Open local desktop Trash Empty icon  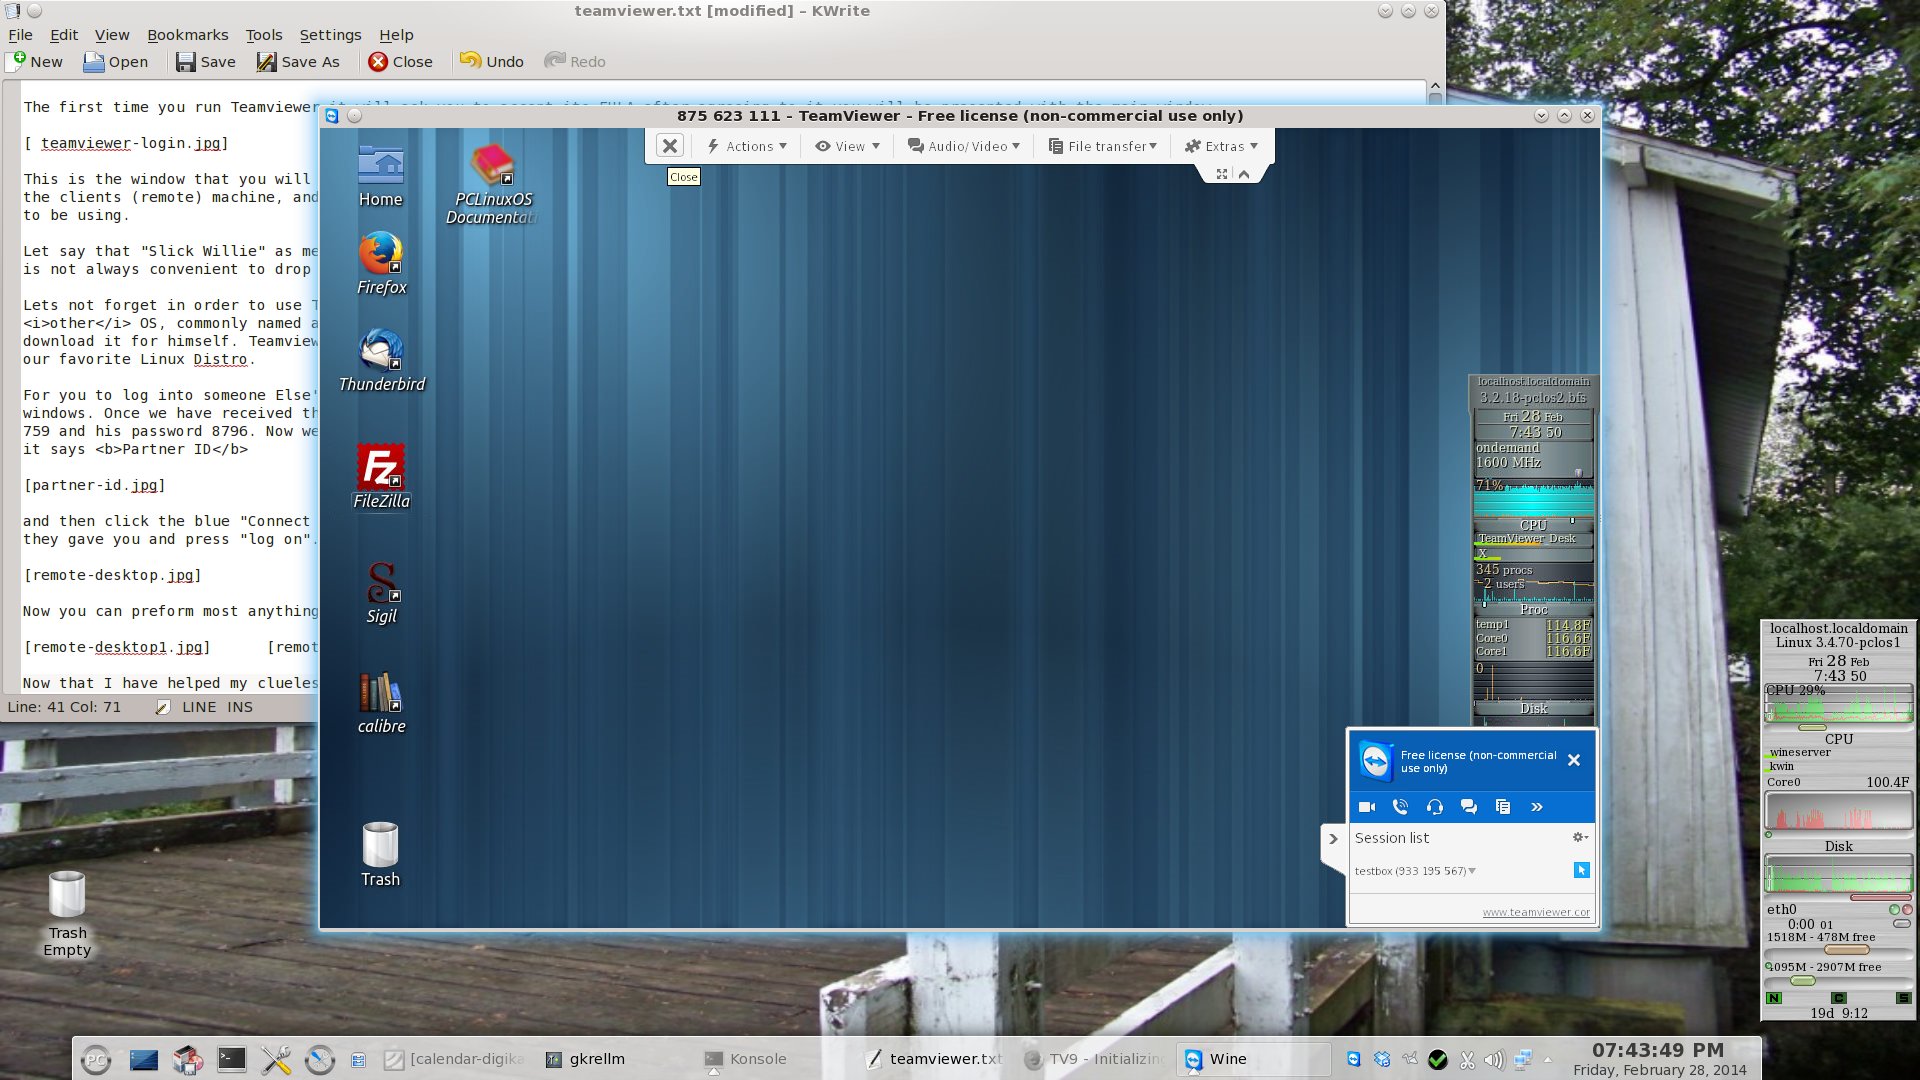coord(67,914)
